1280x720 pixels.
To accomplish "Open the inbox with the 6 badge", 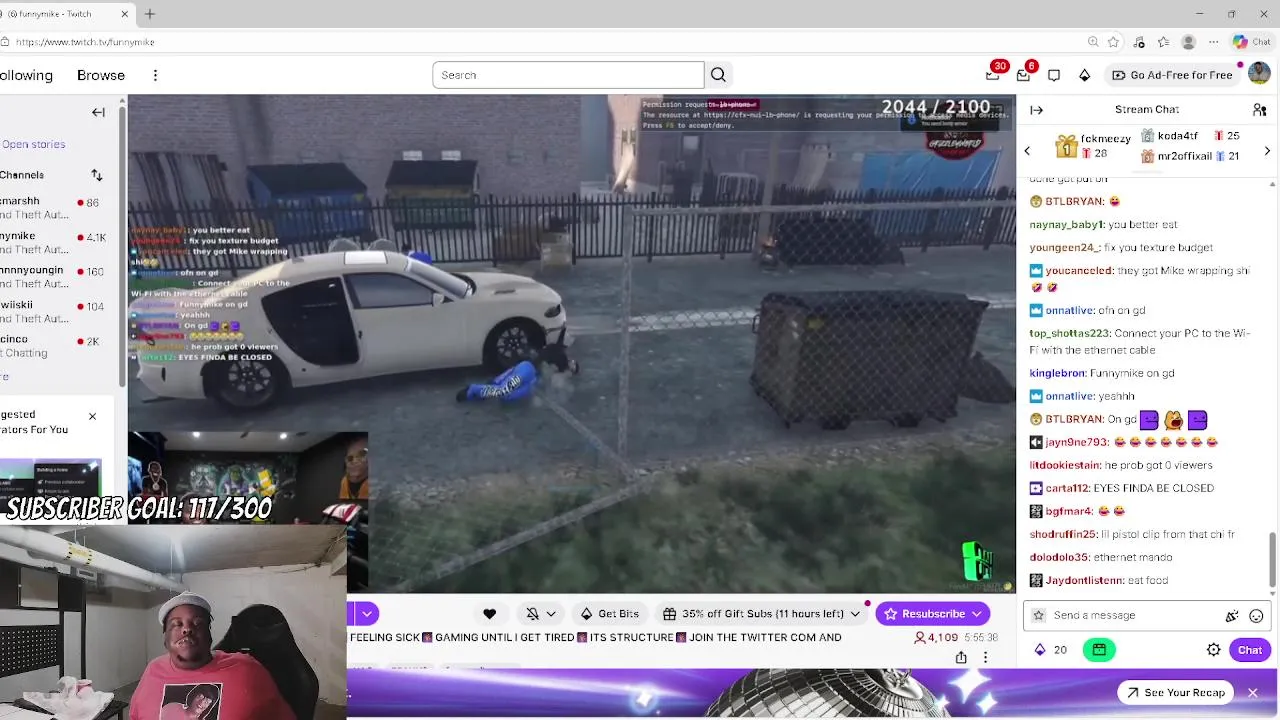I will (x=1023, y=75).
